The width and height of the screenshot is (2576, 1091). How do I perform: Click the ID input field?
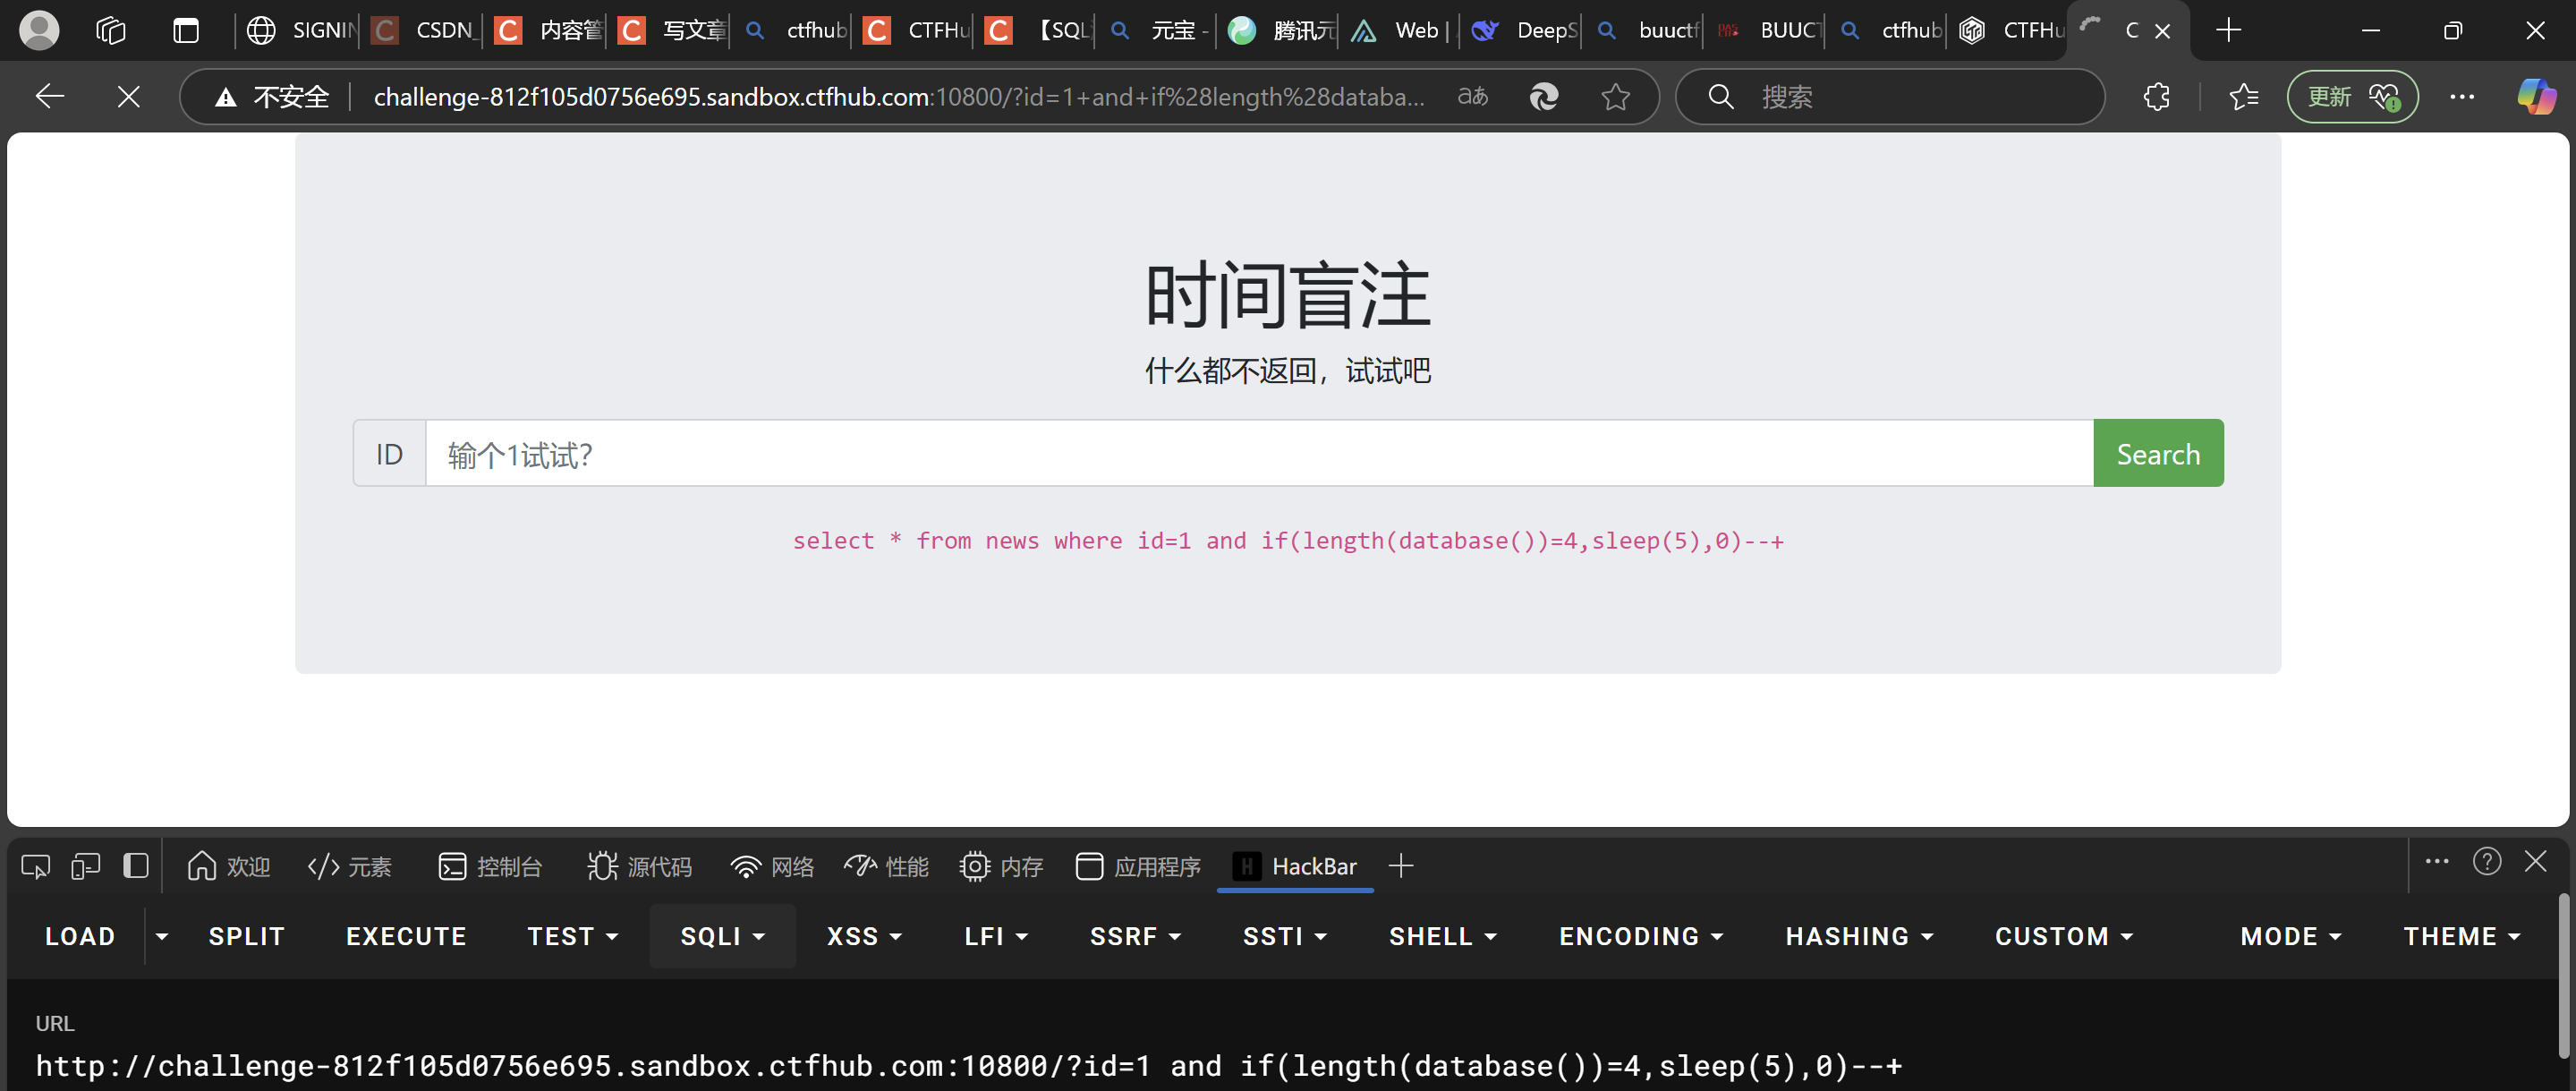point(1258,454)
